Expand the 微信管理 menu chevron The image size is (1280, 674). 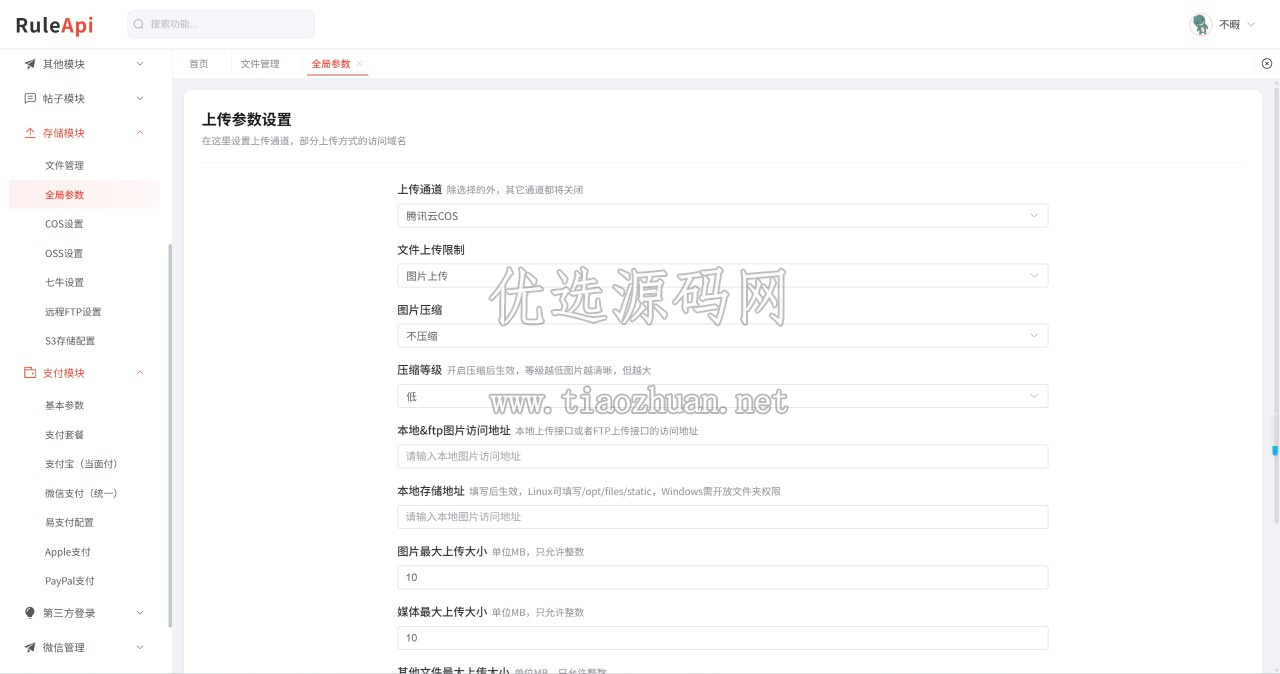pyautogui.click(x=140, y=647)
